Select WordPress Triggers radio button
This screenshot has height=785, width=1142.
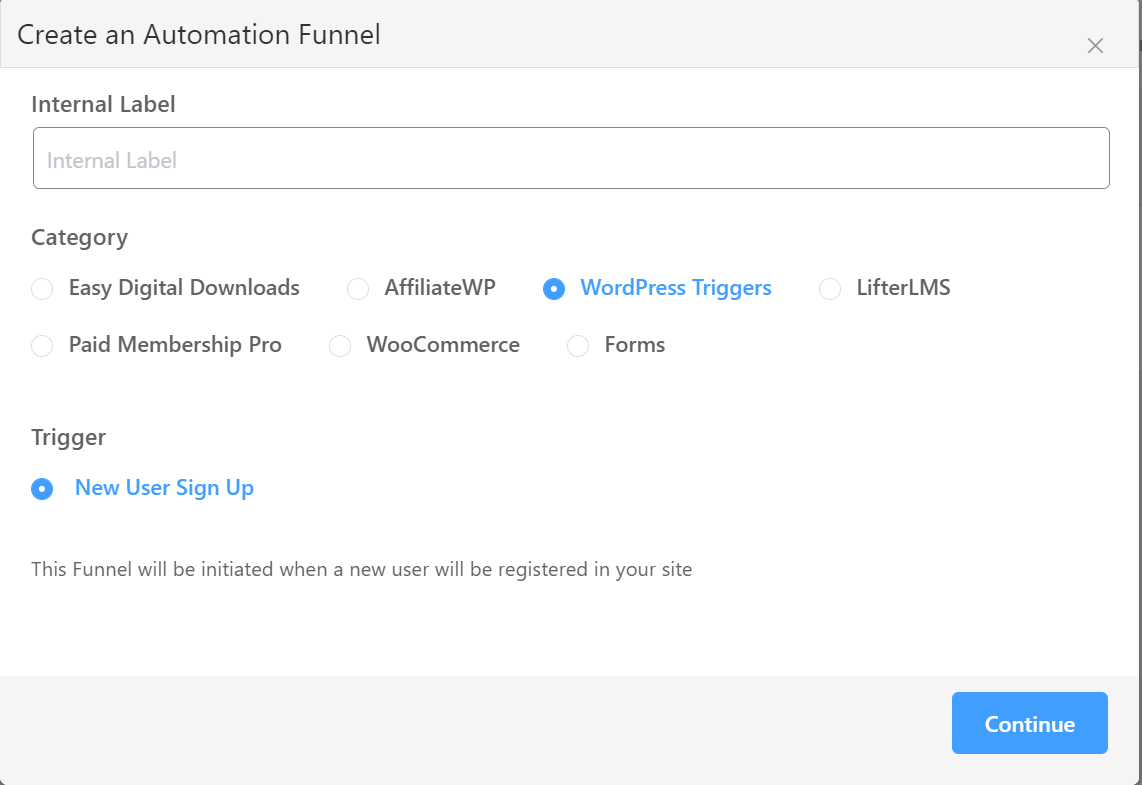pyautogui.click(x=554, y=288)
